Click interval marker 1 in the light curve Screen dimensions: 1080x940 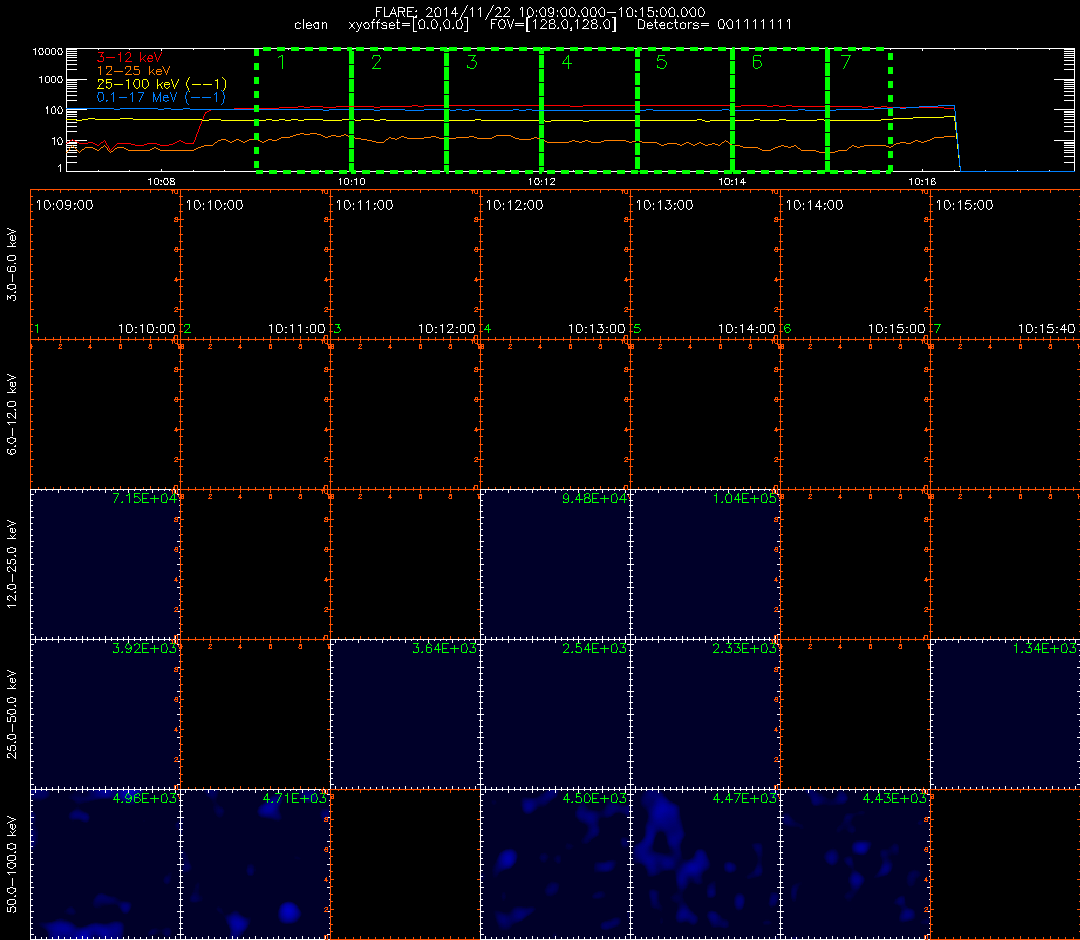(281, 62)
